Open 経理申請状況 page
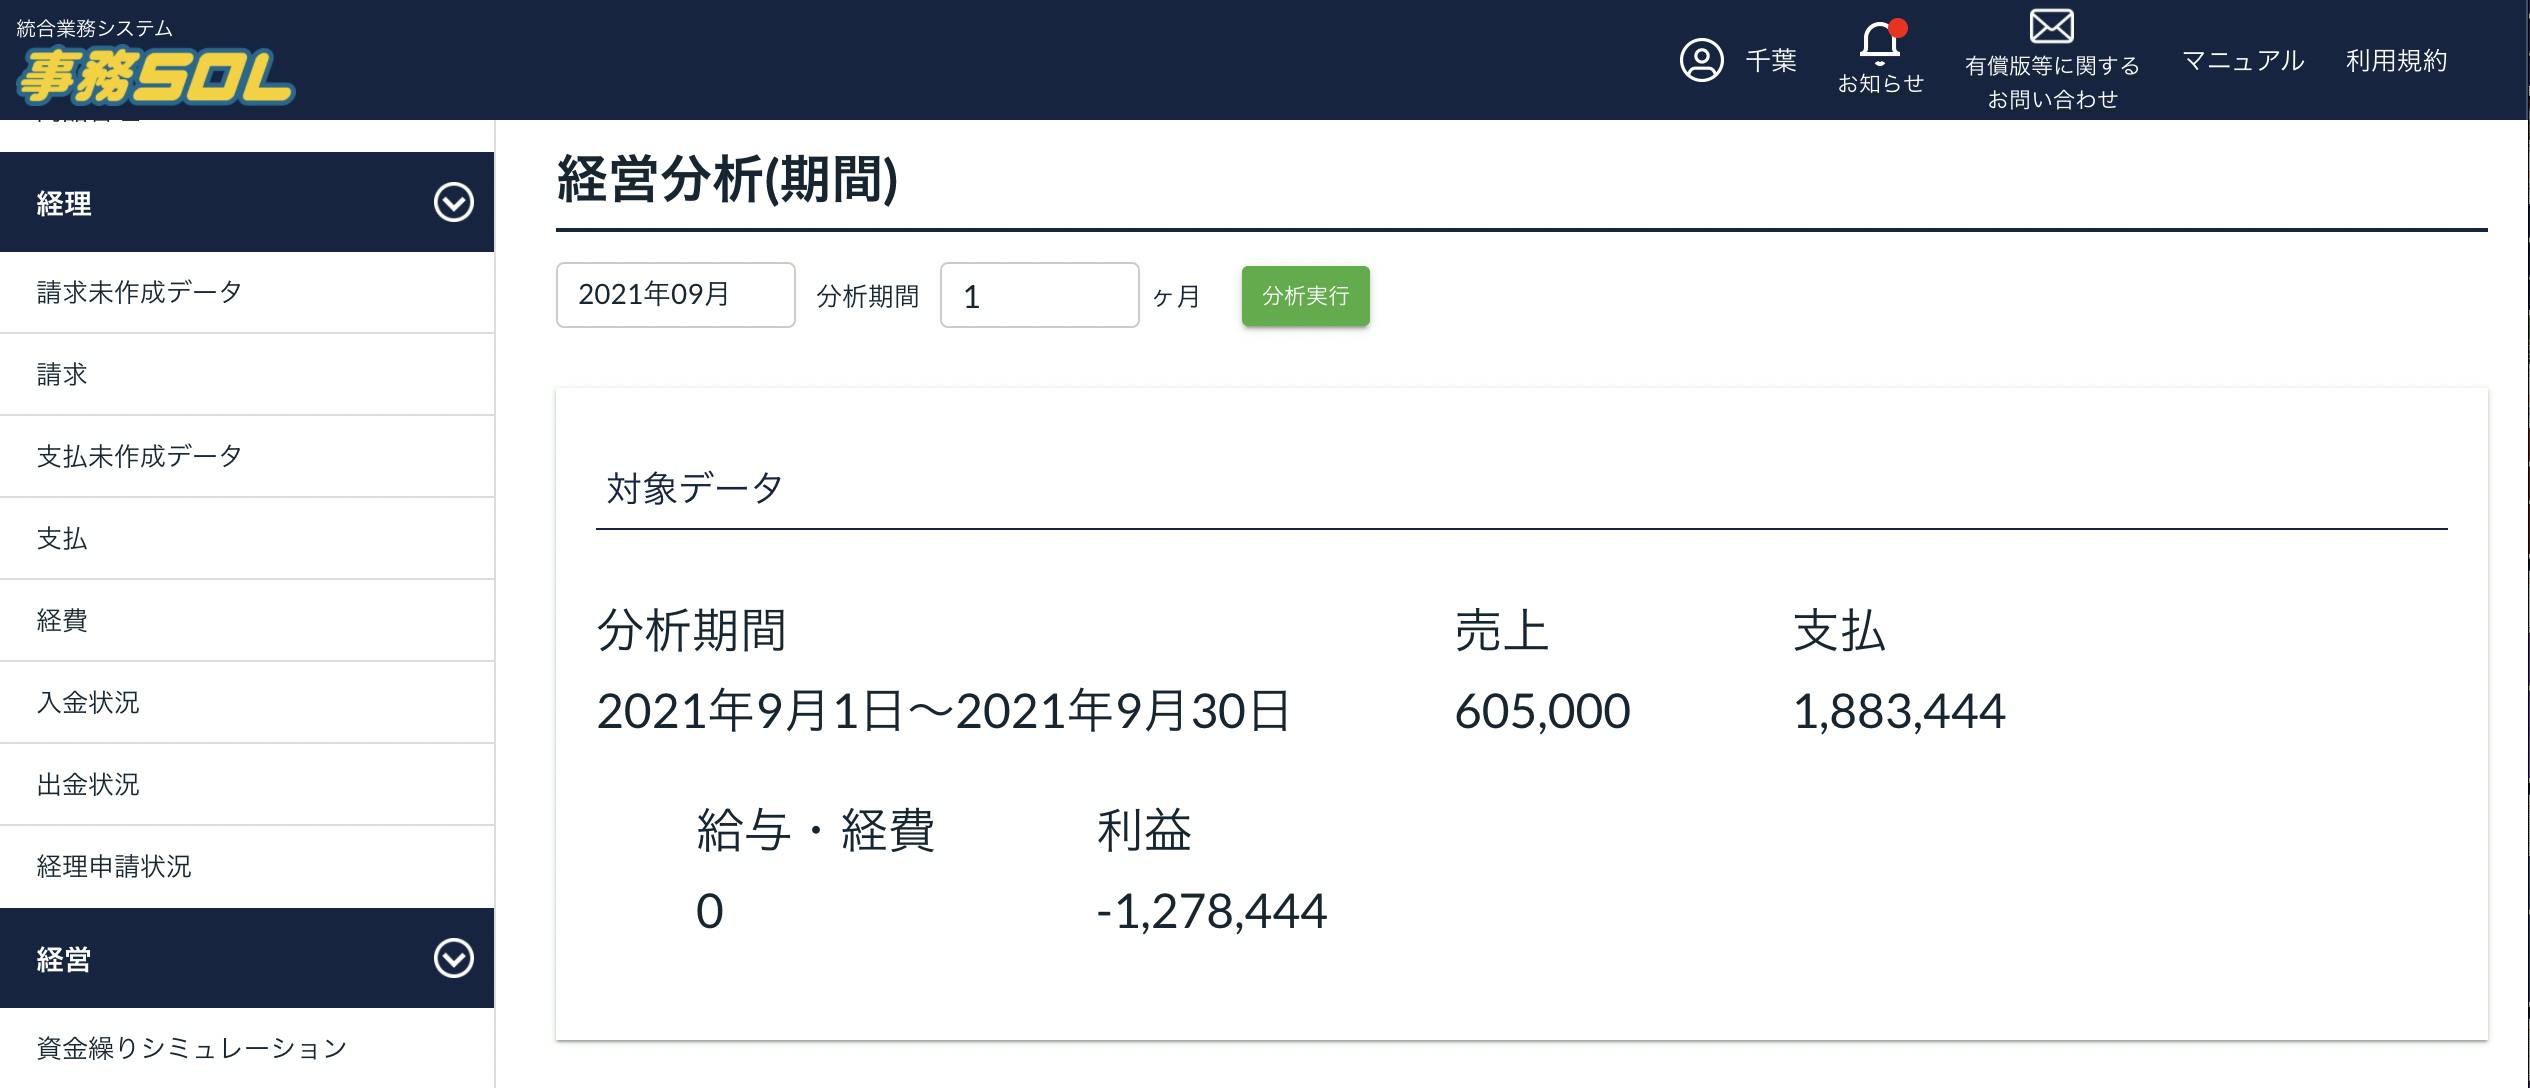Viewport: 2530px width, 1088px height. [x=114, y=866]
